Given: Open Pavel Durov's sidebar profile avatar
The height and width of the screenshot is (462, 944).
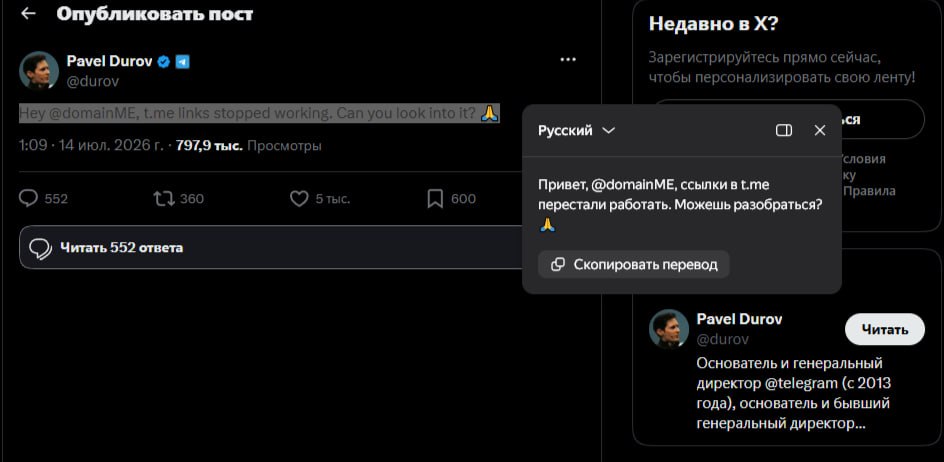Looking at the screenshot, I should click(x=668, y=329).
